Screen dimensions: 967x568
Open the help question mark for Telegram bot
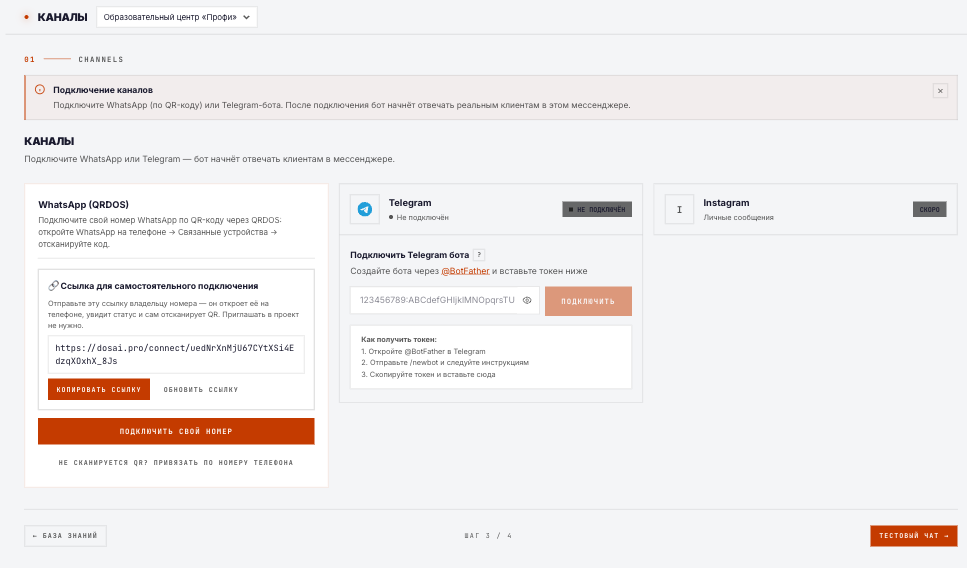[x=479, y=255]
